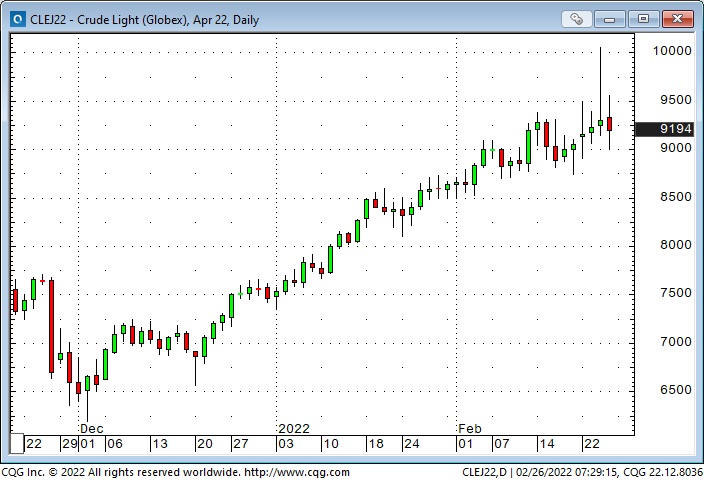Click the chart title 'CLEJ22 - Crude Light (Globex)'
The image size is (704, 480).
pos(108,20)
